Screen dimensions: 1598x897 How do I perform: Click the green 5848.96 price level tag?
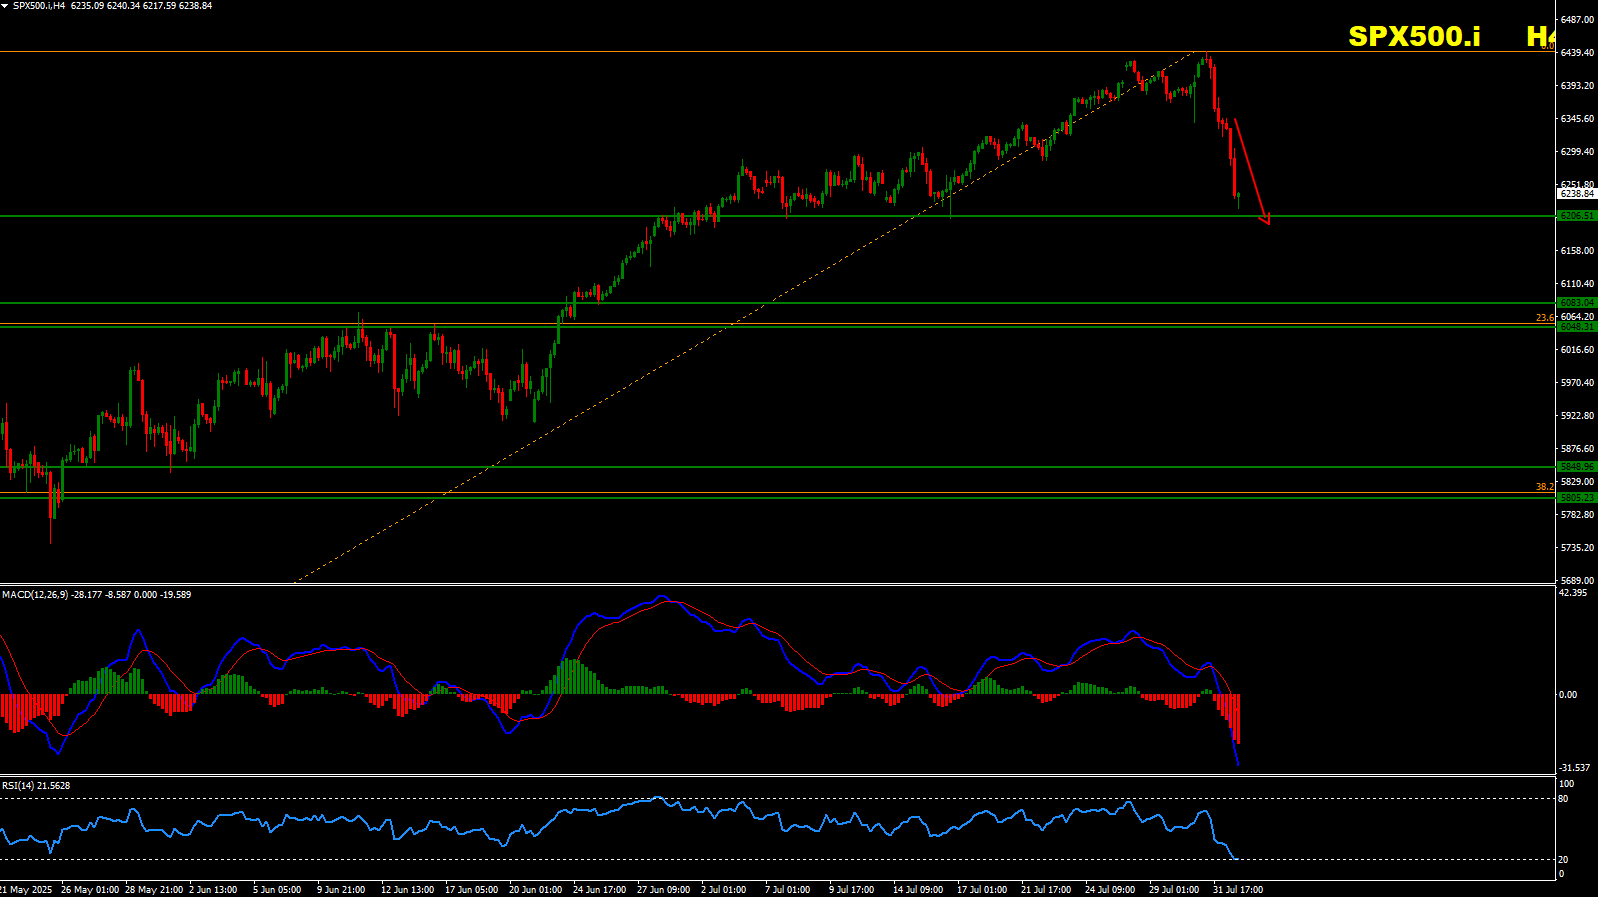pos(1576,467)
